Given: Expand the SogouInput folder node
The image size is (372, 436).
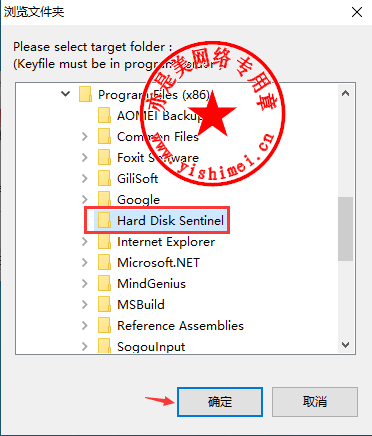Looking at the screenshot, I should pos(85,346).
